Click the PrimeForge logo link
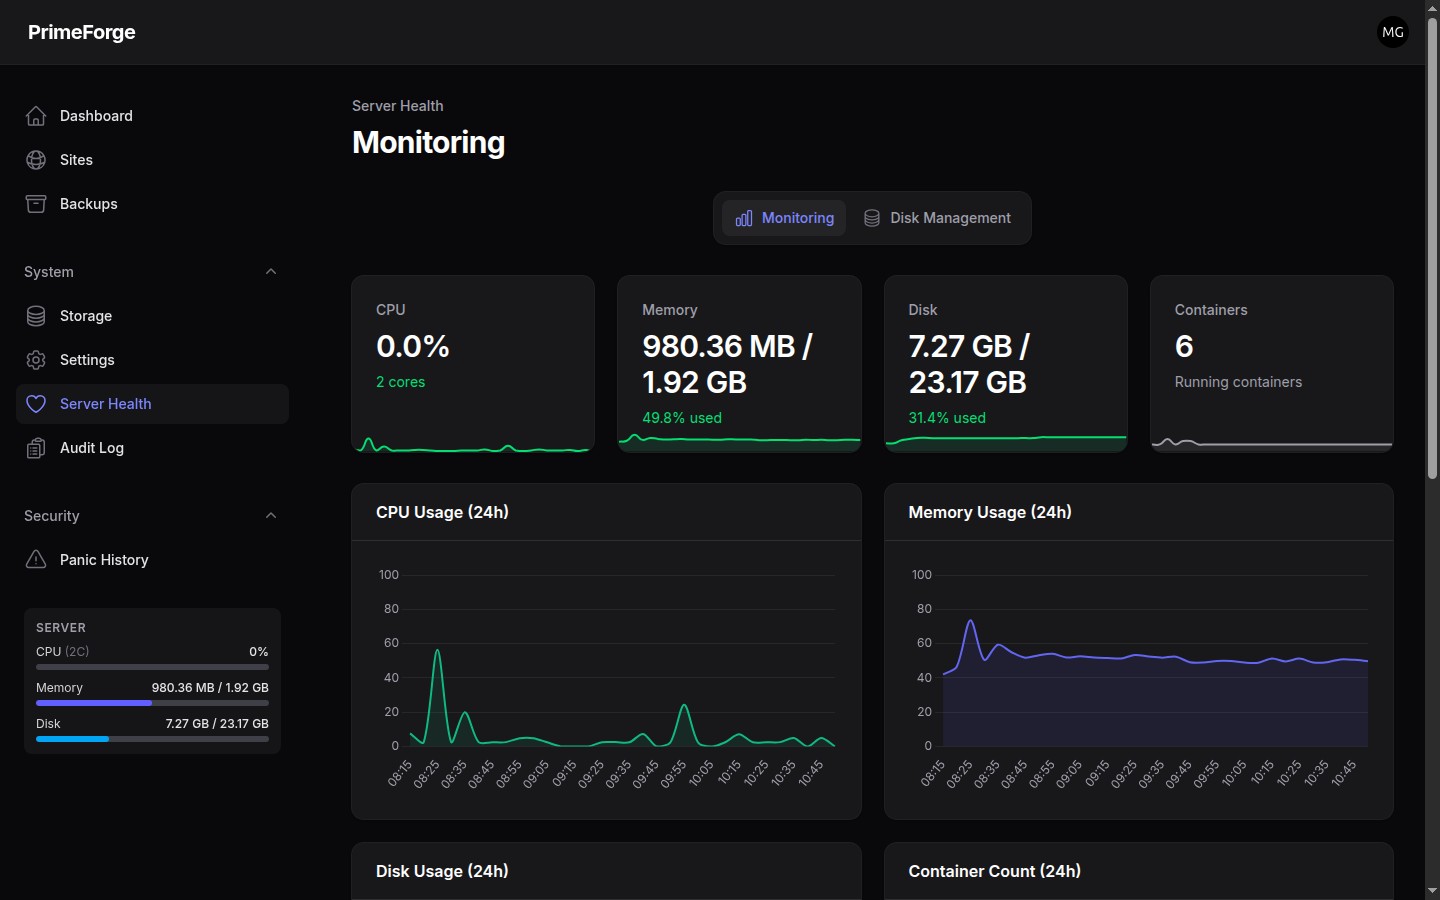This screenshot has height=900, width=1440. click(82, 32)
